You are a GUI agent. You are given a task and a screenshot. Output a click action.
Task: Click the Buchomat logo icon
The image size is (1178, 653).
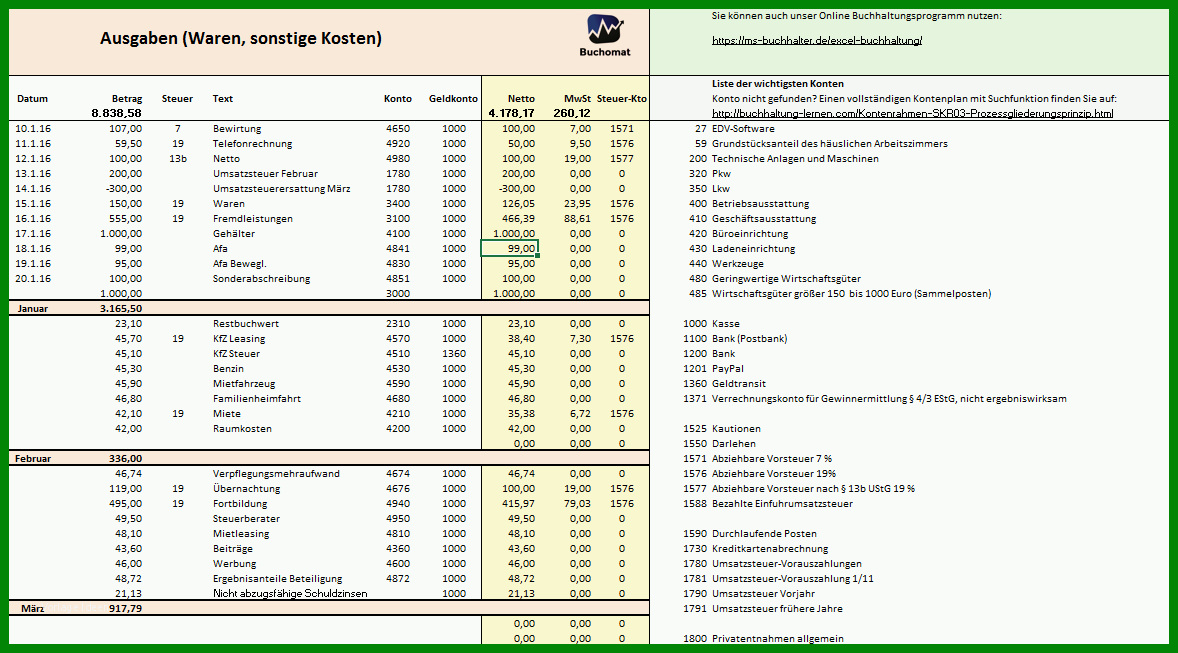click(x=605, y=29)
